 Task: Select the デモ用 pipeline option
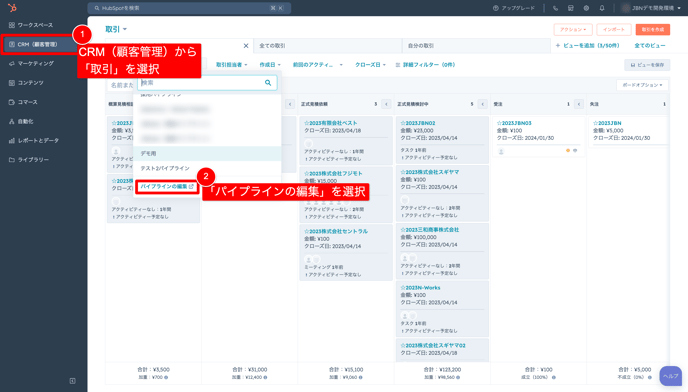point(207,154)
